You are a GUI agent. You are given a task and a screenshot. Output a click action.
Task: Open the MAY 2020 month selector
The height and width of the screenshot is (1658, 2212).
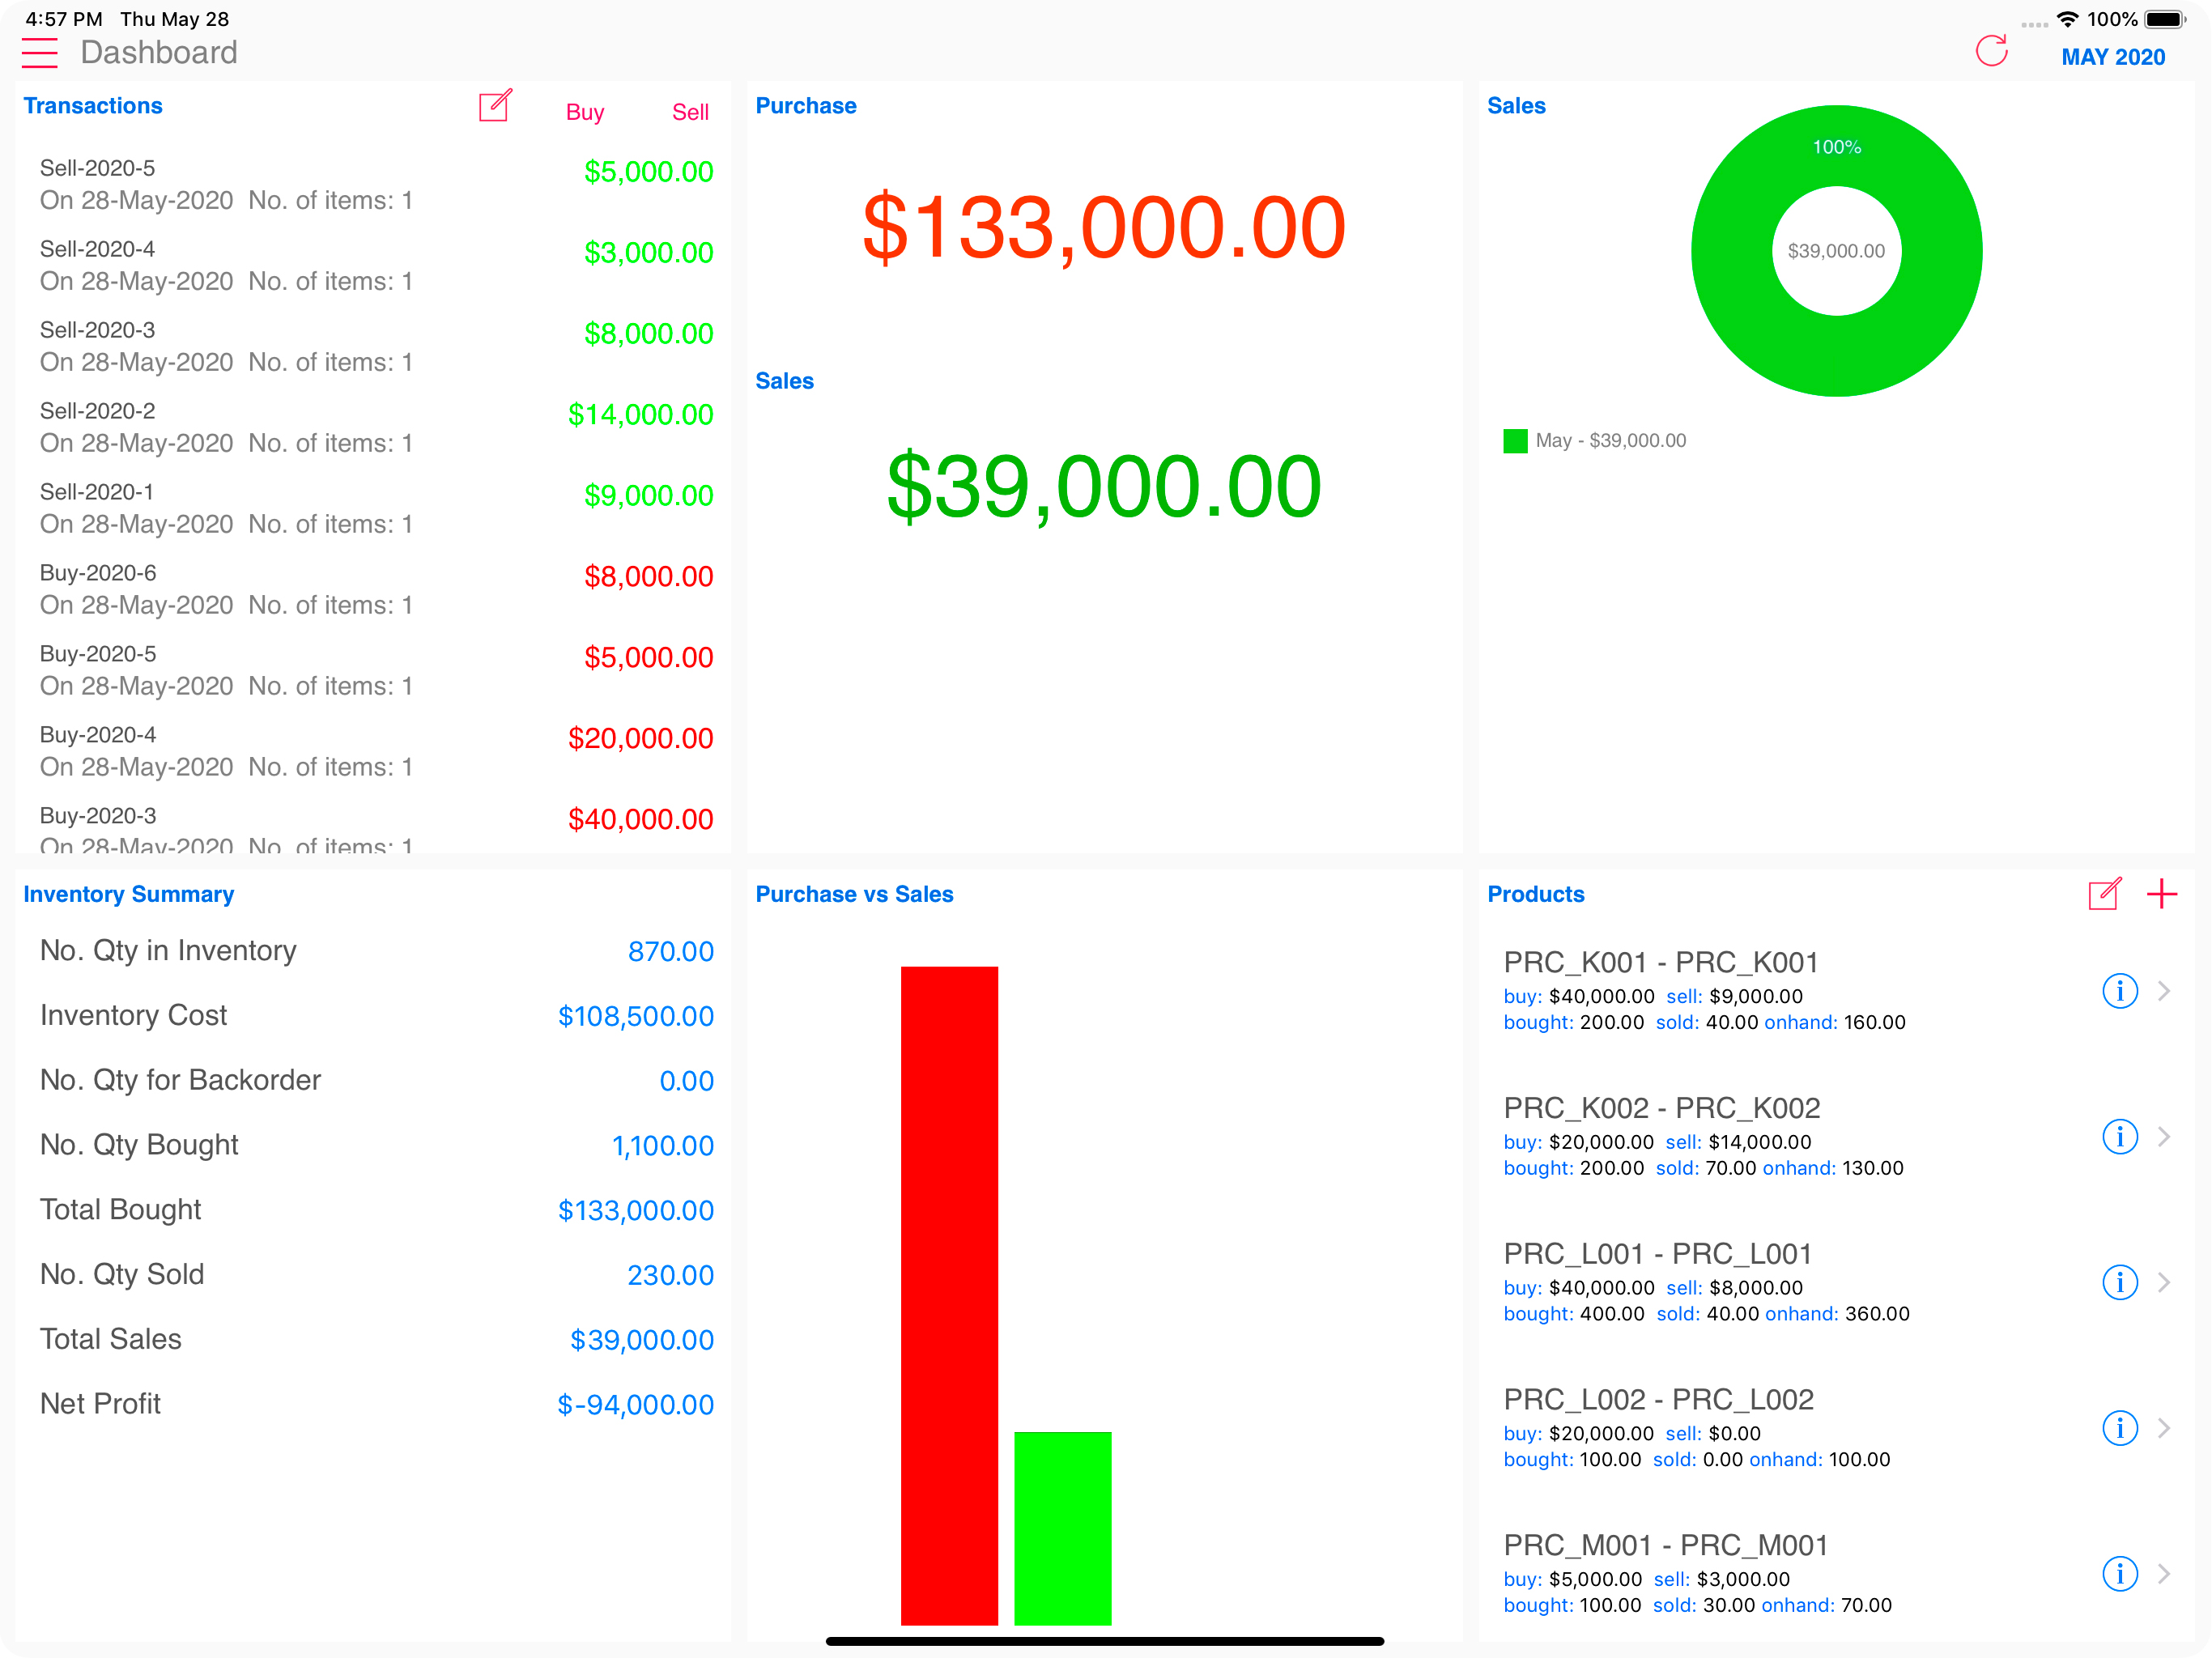coord(2113,57)
